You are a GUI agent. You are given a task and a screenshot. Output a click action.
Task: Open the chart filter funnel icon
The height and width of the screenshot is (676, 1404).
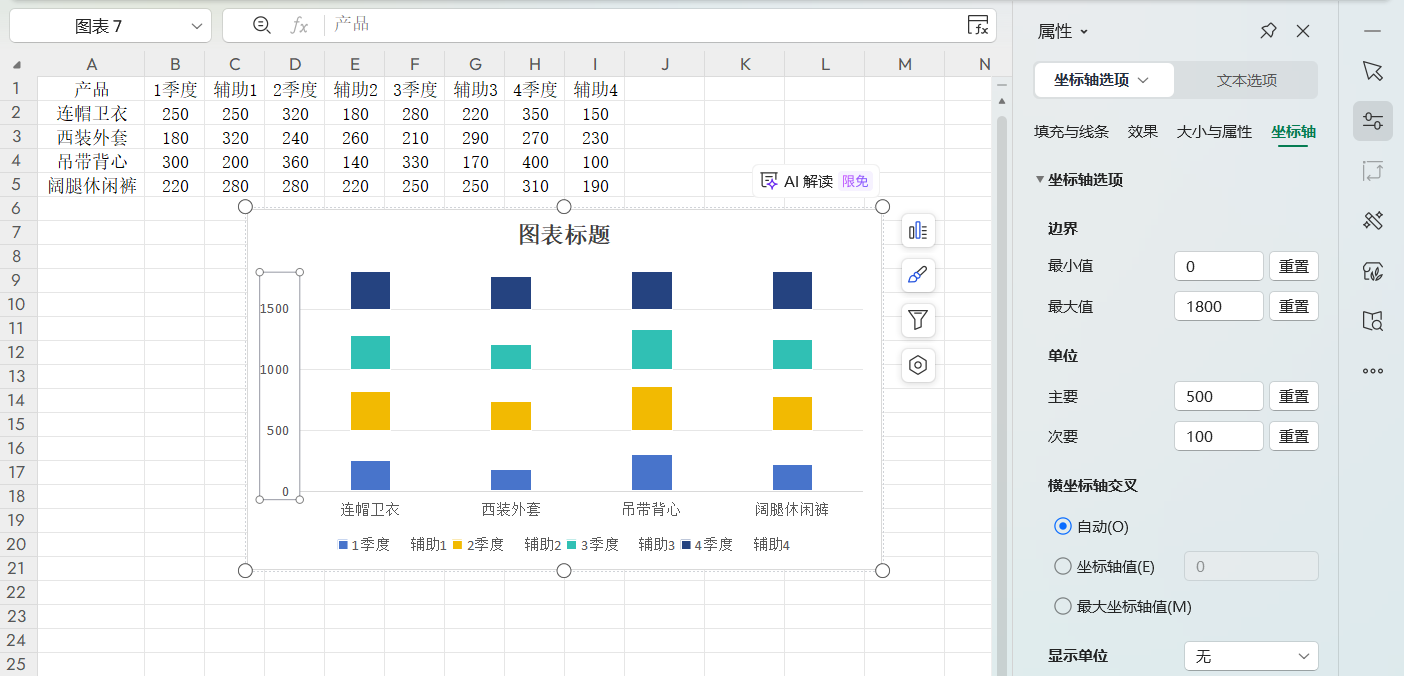click(917, 320)
